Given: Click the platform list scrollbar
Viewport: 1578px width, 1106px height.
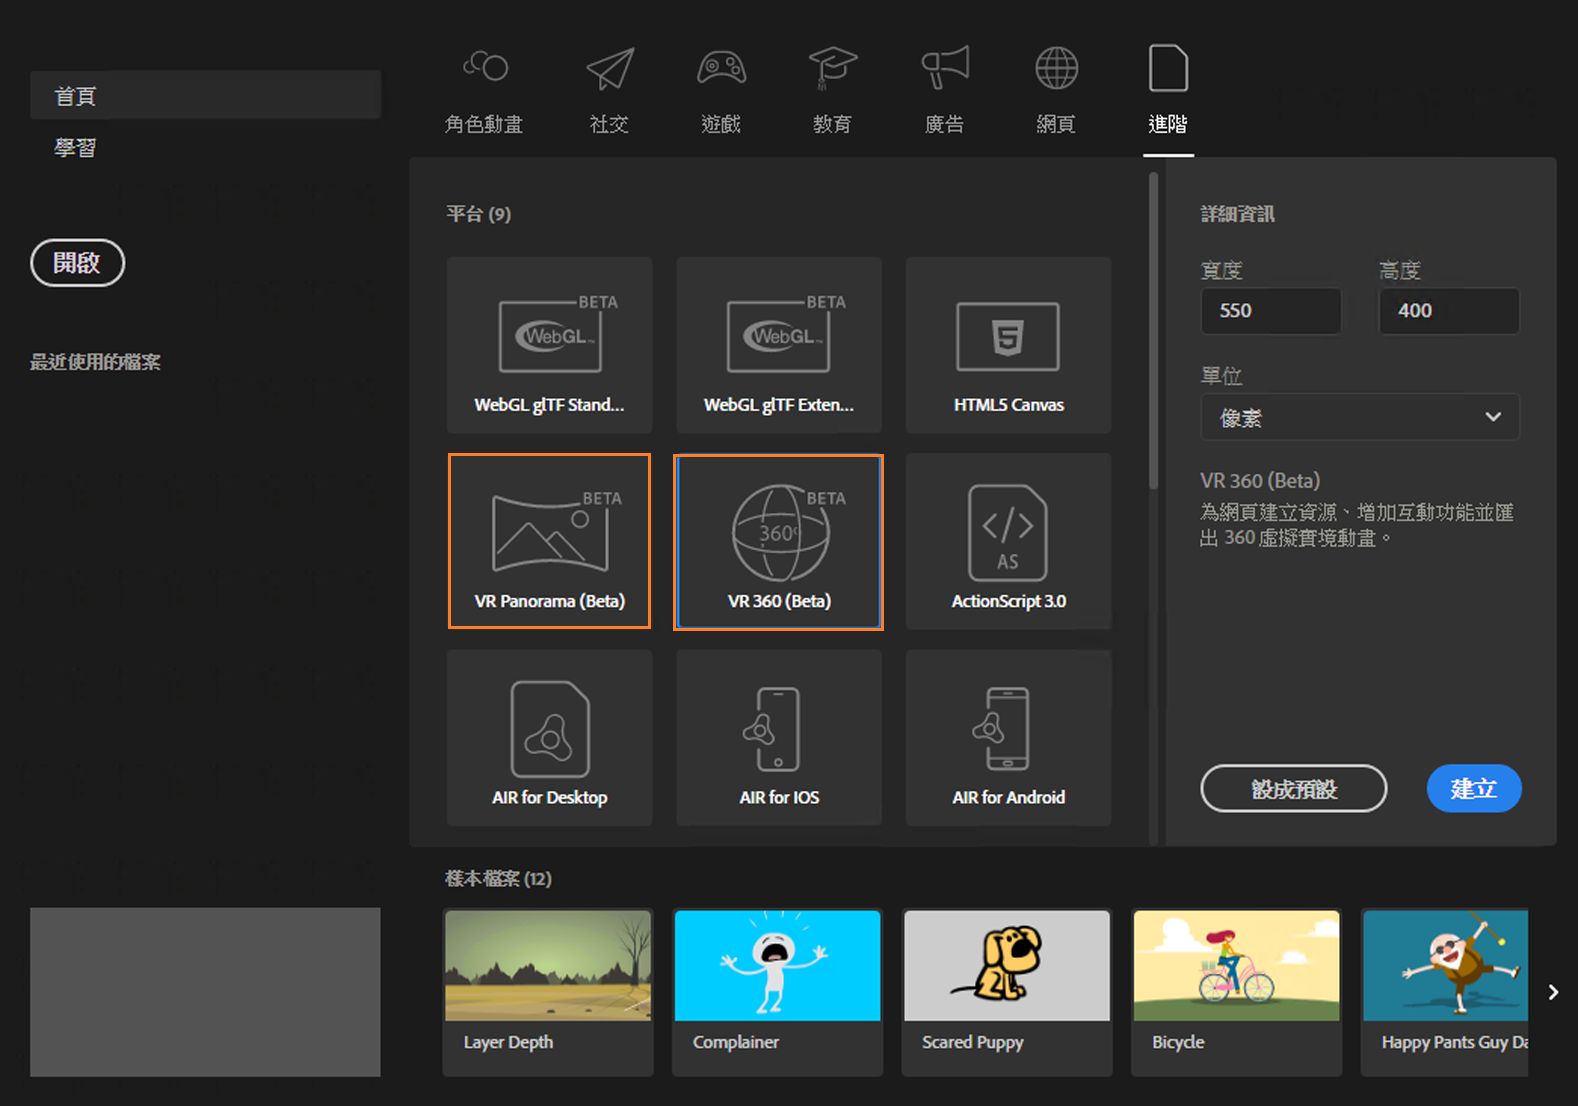Looking at the screenshot, I should (1153, 330).
